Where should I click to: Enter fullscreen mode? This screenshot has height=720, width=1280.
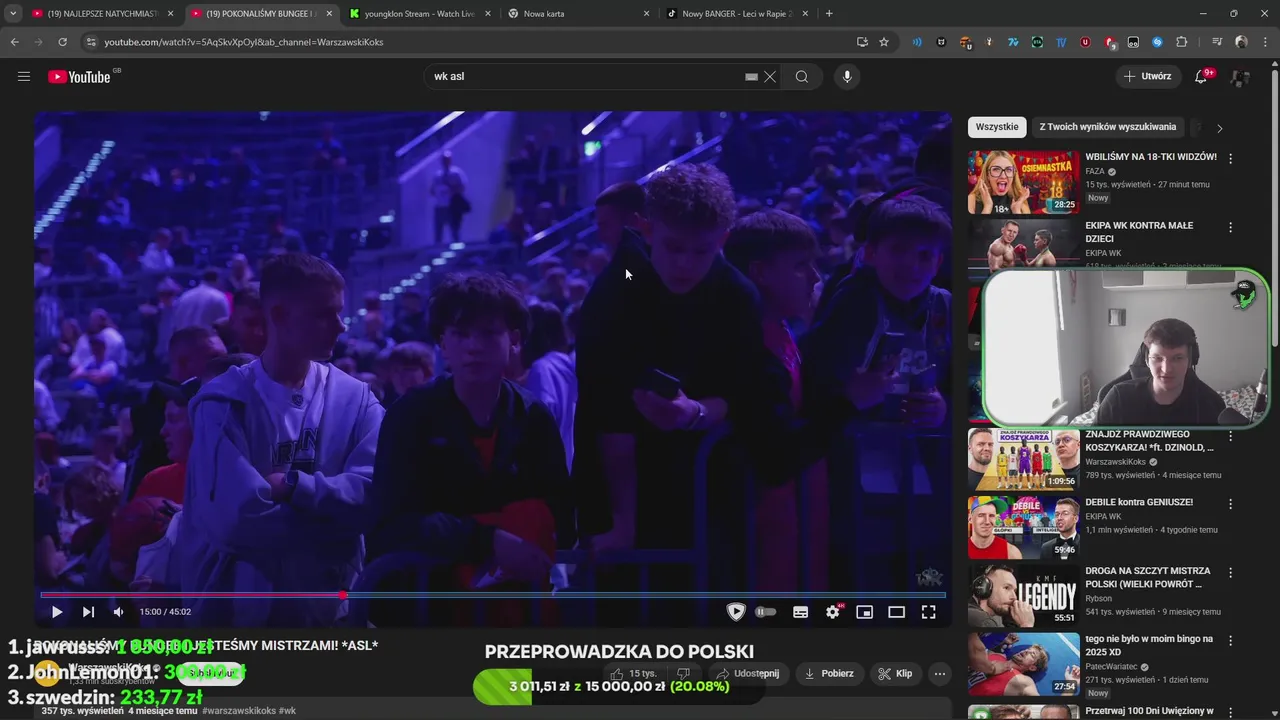coord(928,612)
